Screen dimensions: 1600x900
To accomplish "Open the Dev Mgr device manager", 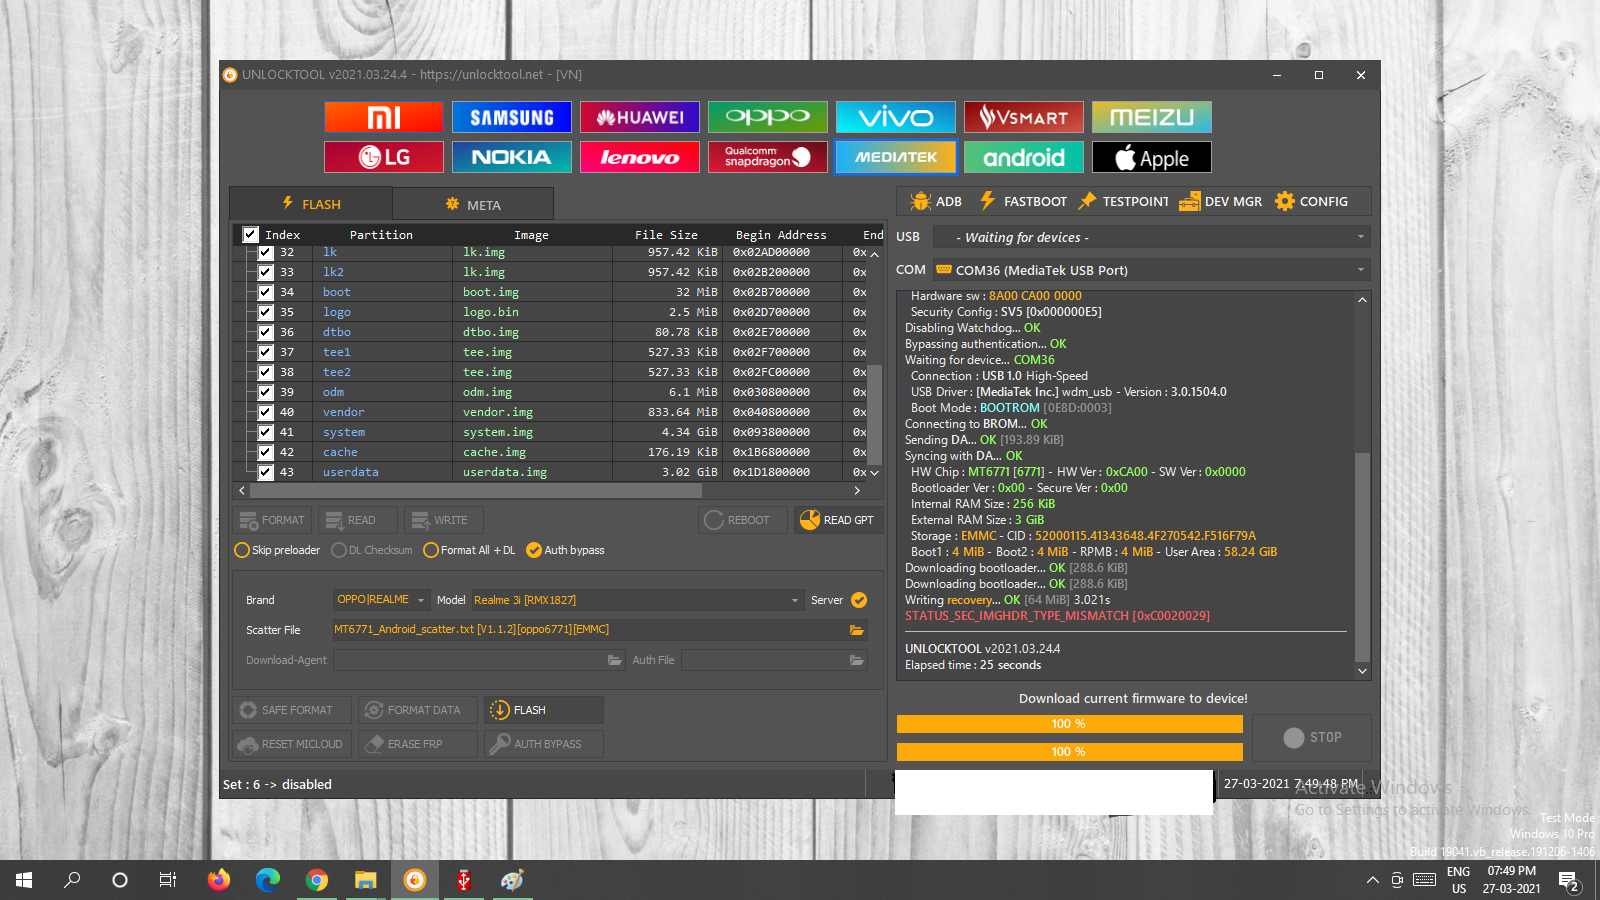I will [x=1220, y=201].
